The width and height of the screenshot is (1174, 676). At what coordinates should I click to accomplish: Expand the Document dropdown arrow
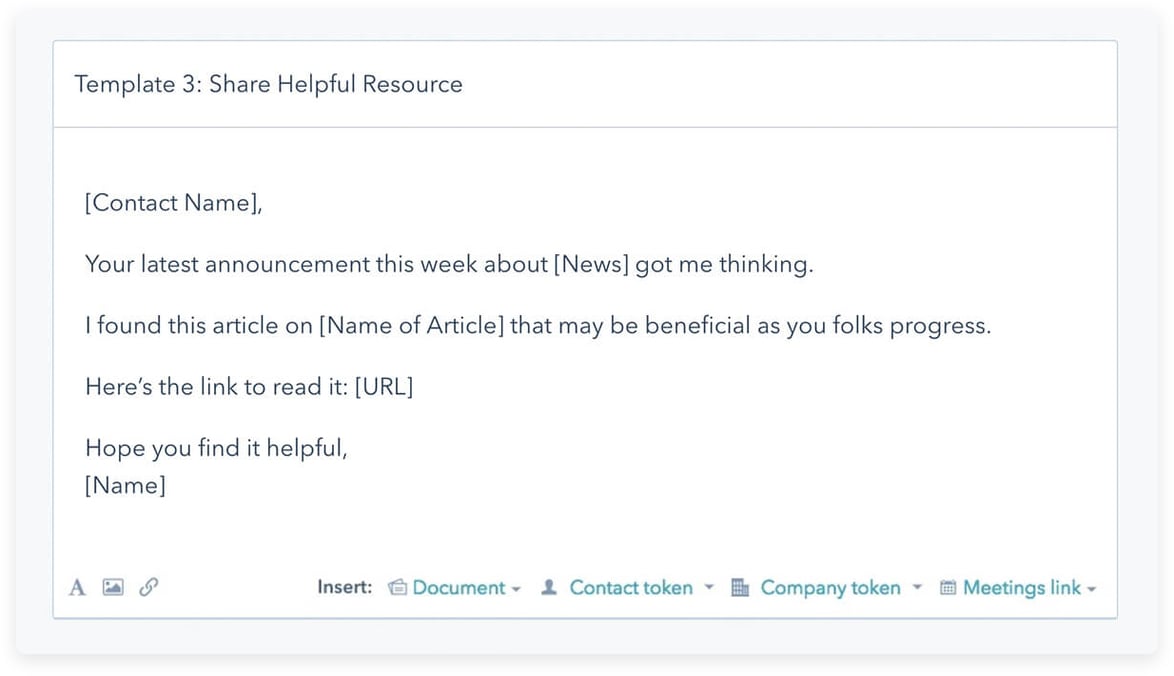[x=516, y=589]
